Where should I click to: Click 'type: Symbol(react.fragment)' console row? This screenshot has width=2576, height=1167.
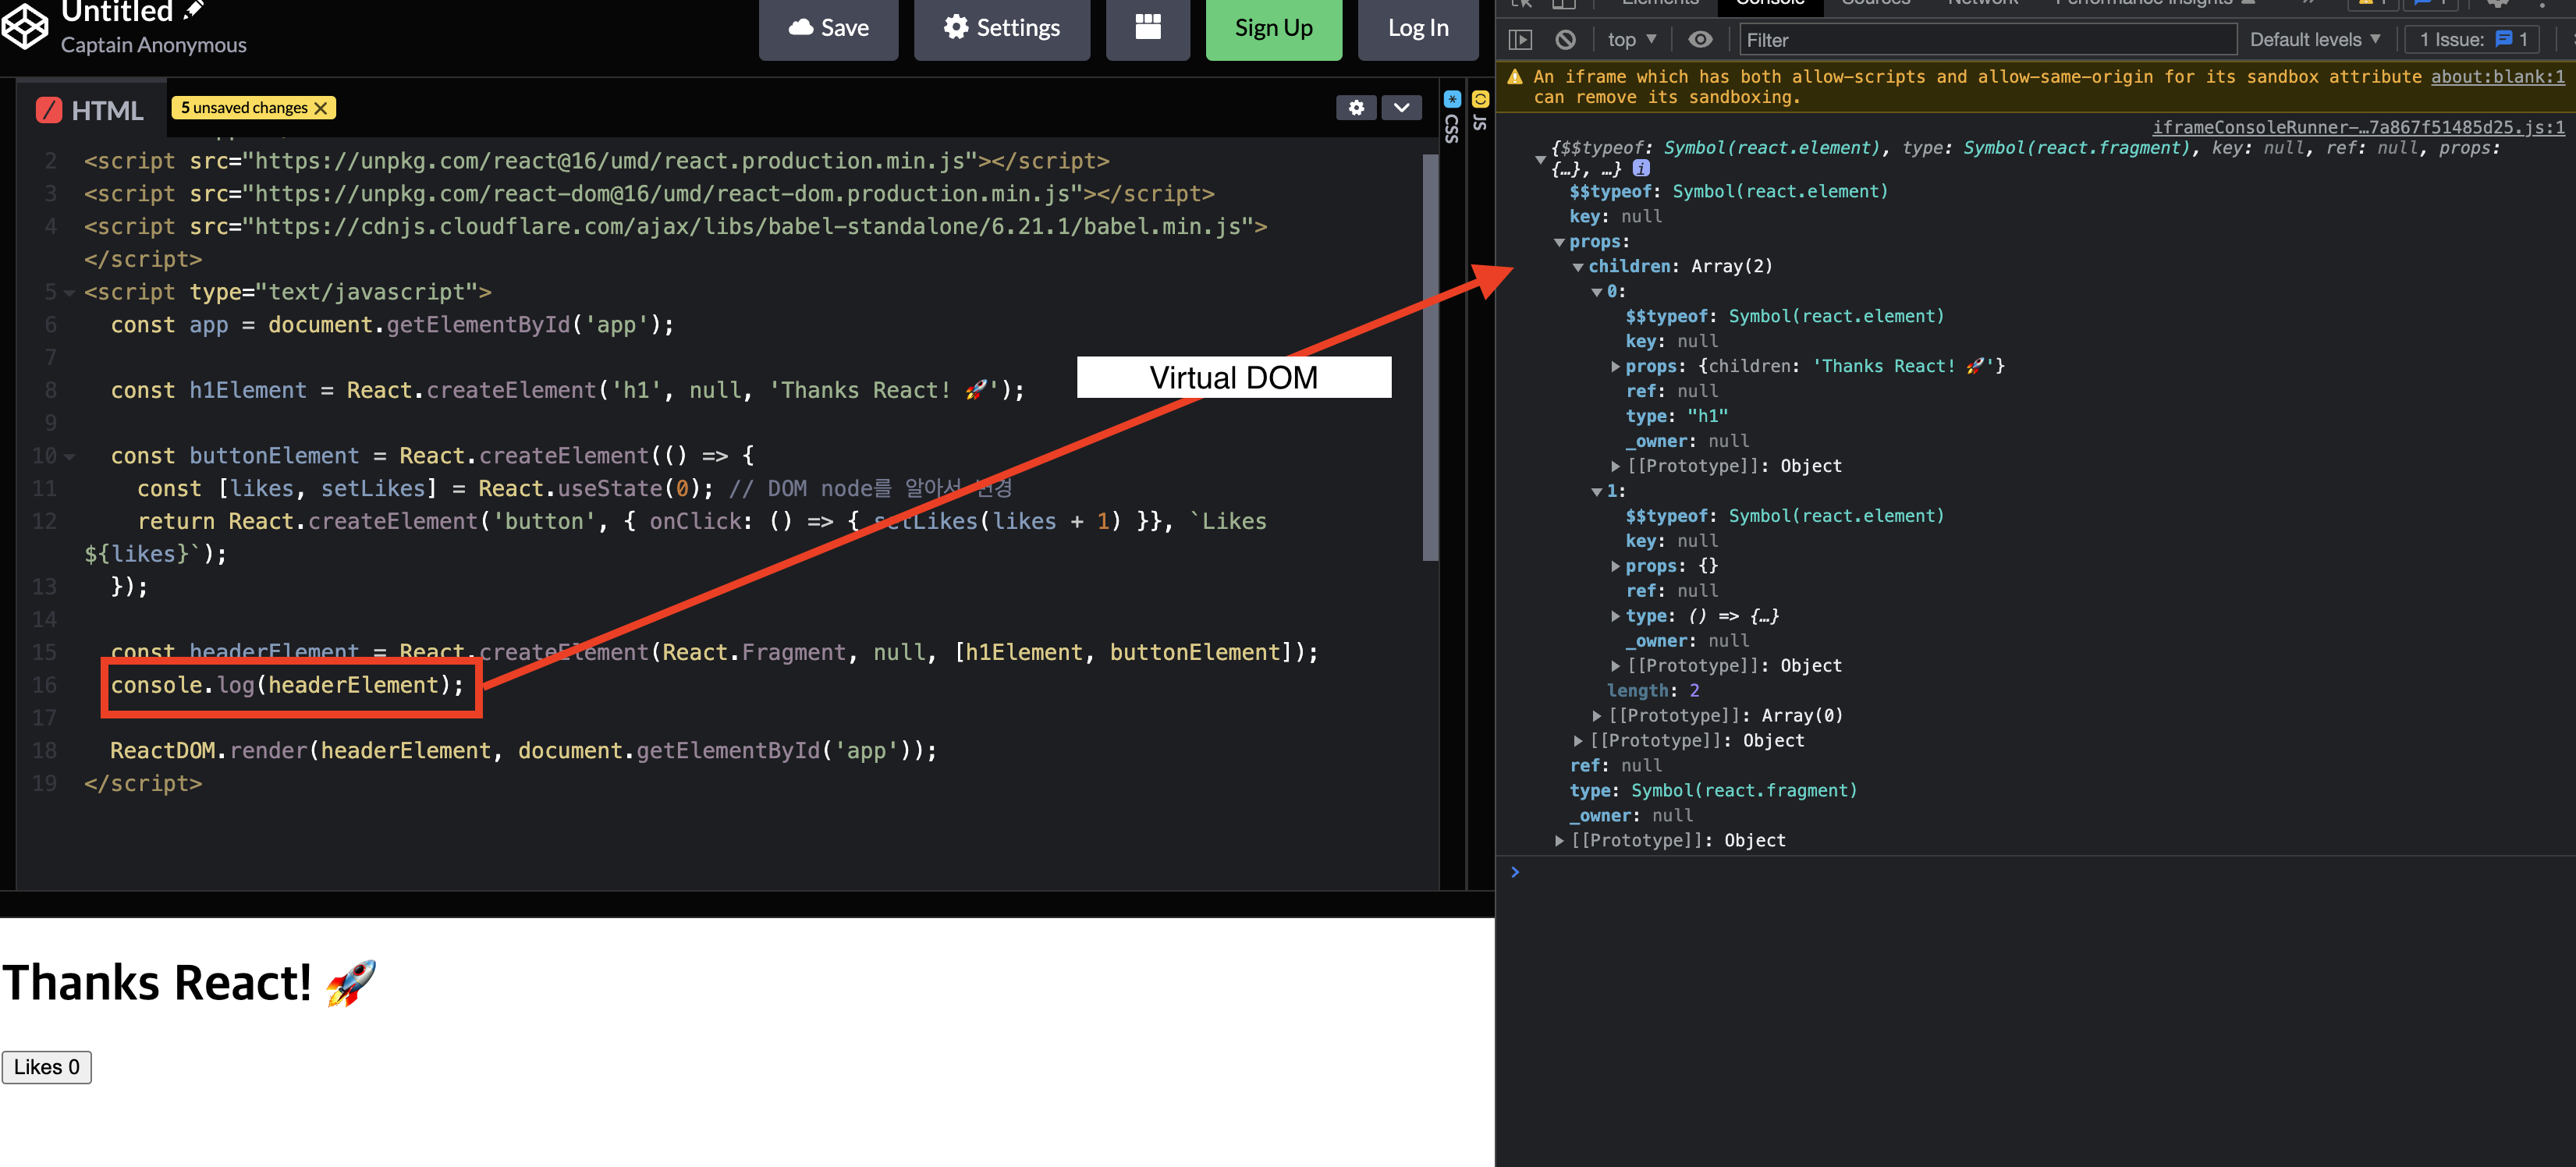(1713, 791)
